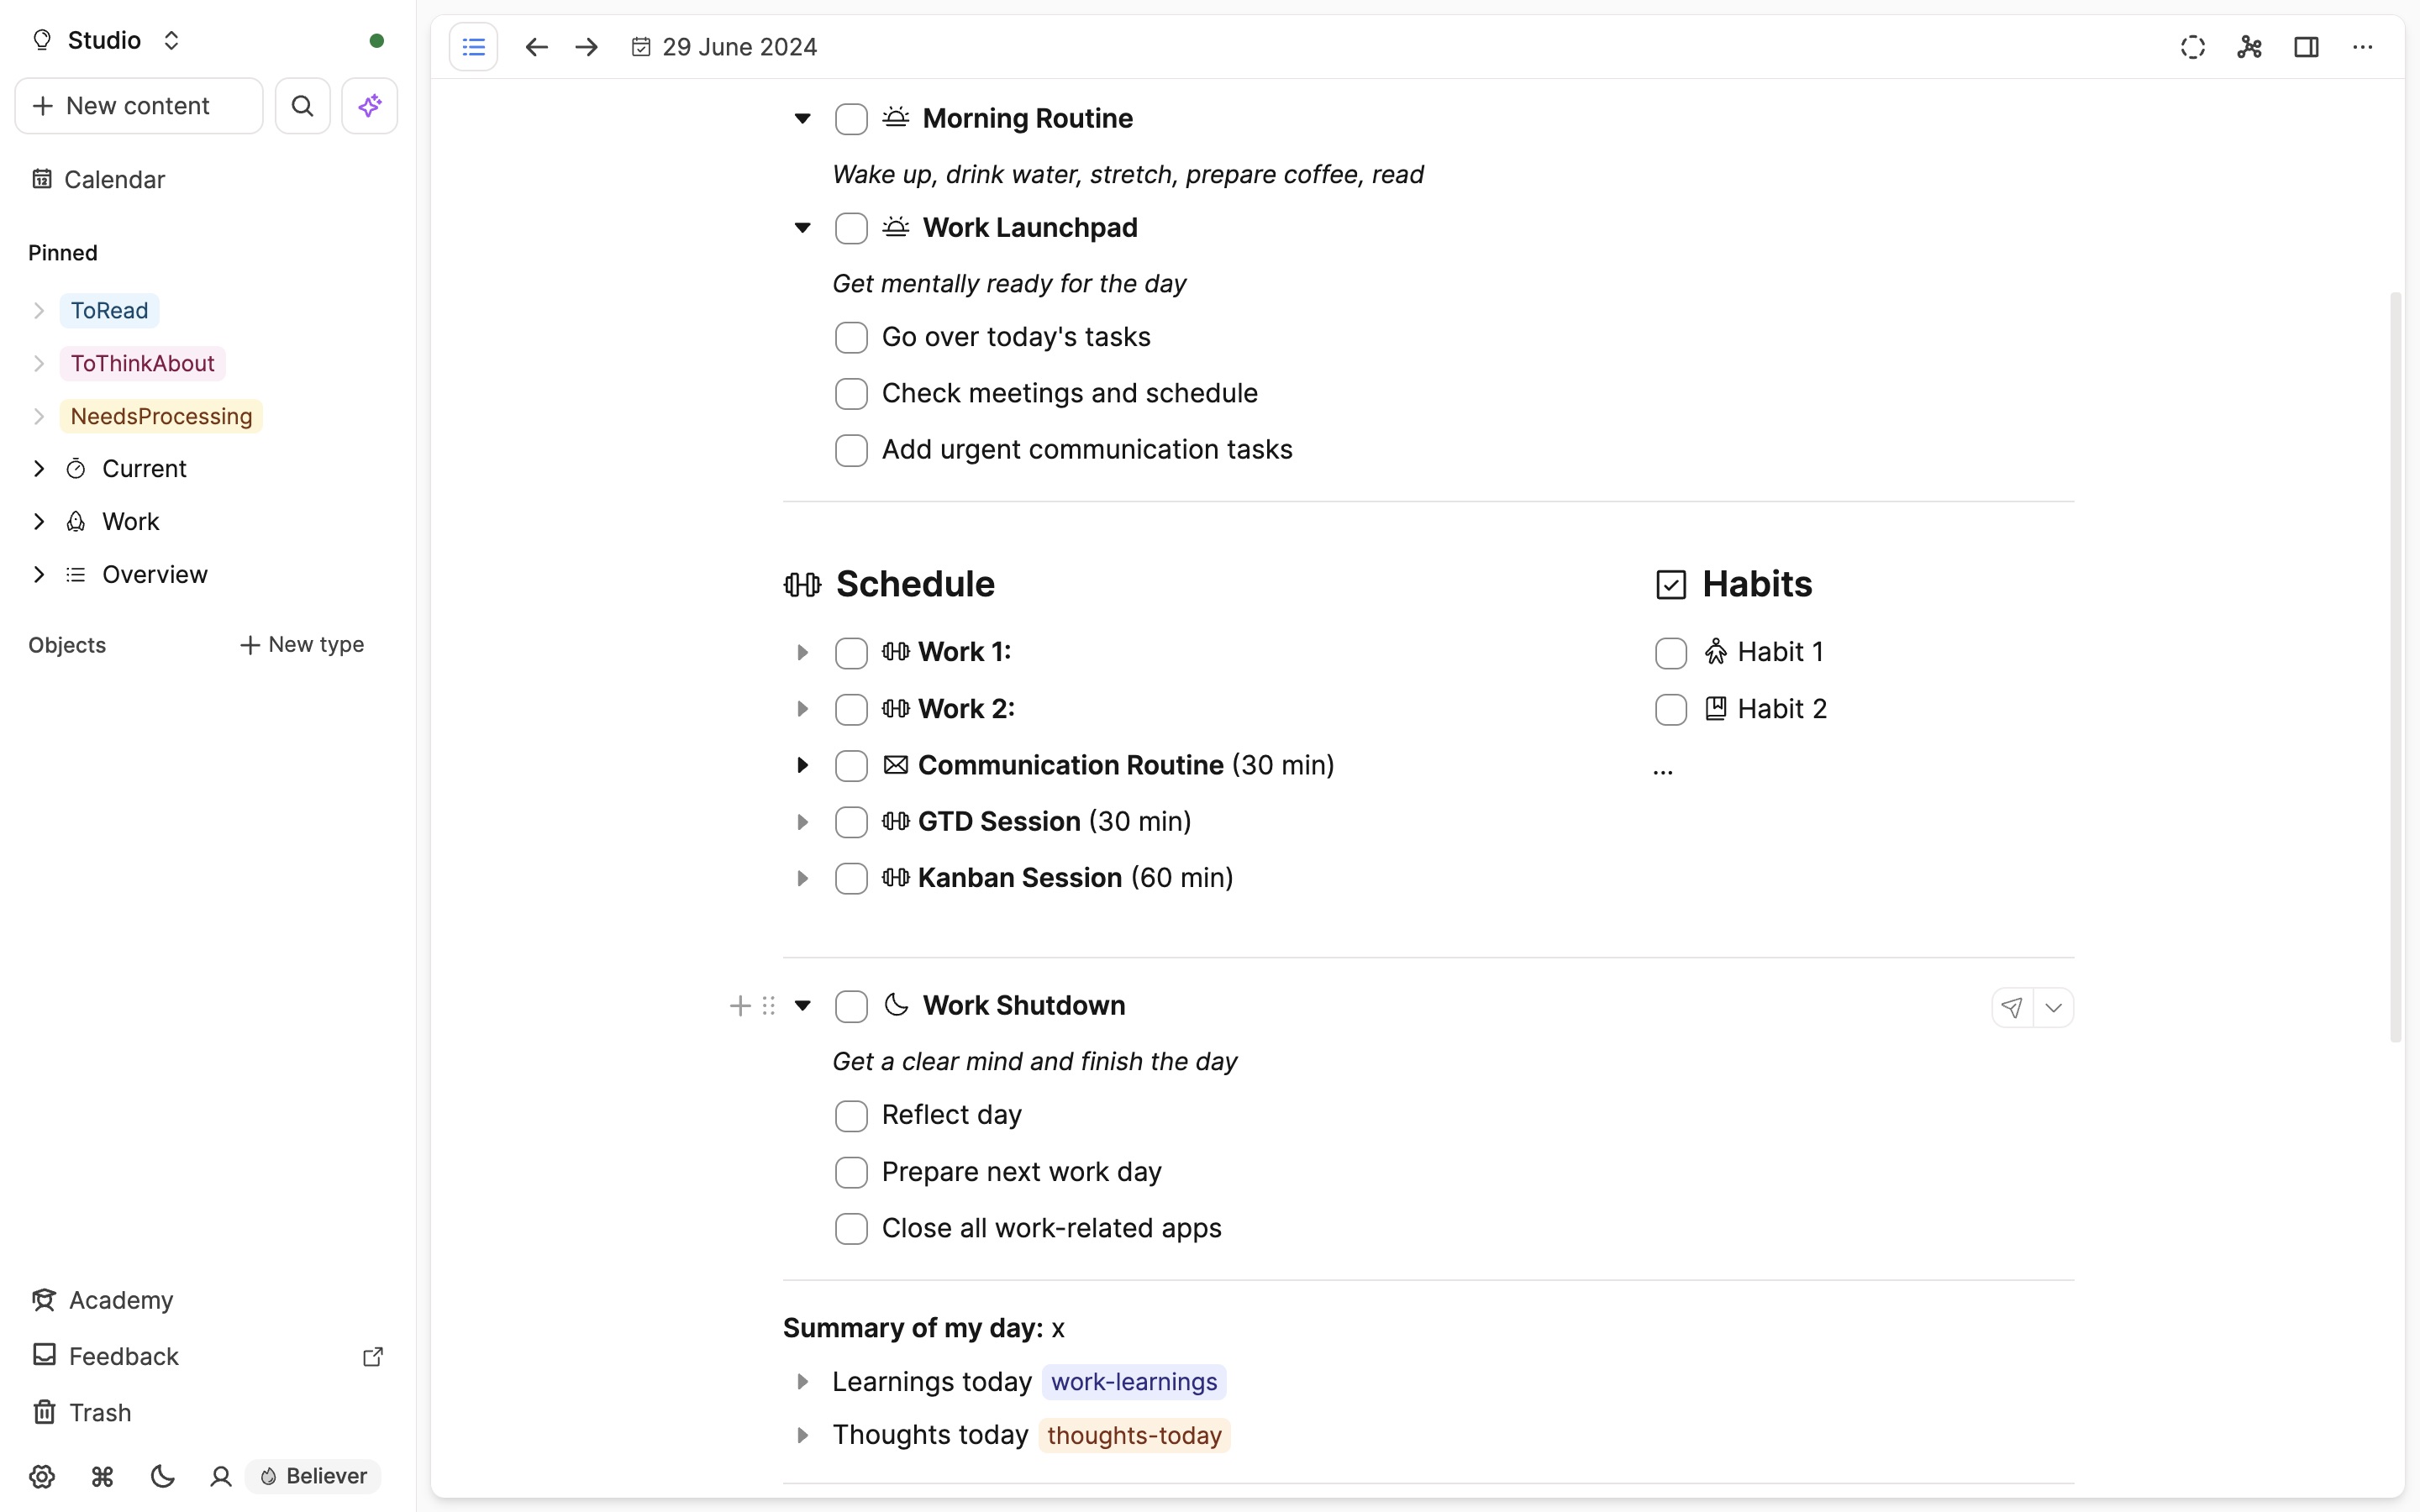The height and width of the screenshot is (1512, 2420).
Task: Check the Morning Routine checkbox
Action: [x=851, y=119]
